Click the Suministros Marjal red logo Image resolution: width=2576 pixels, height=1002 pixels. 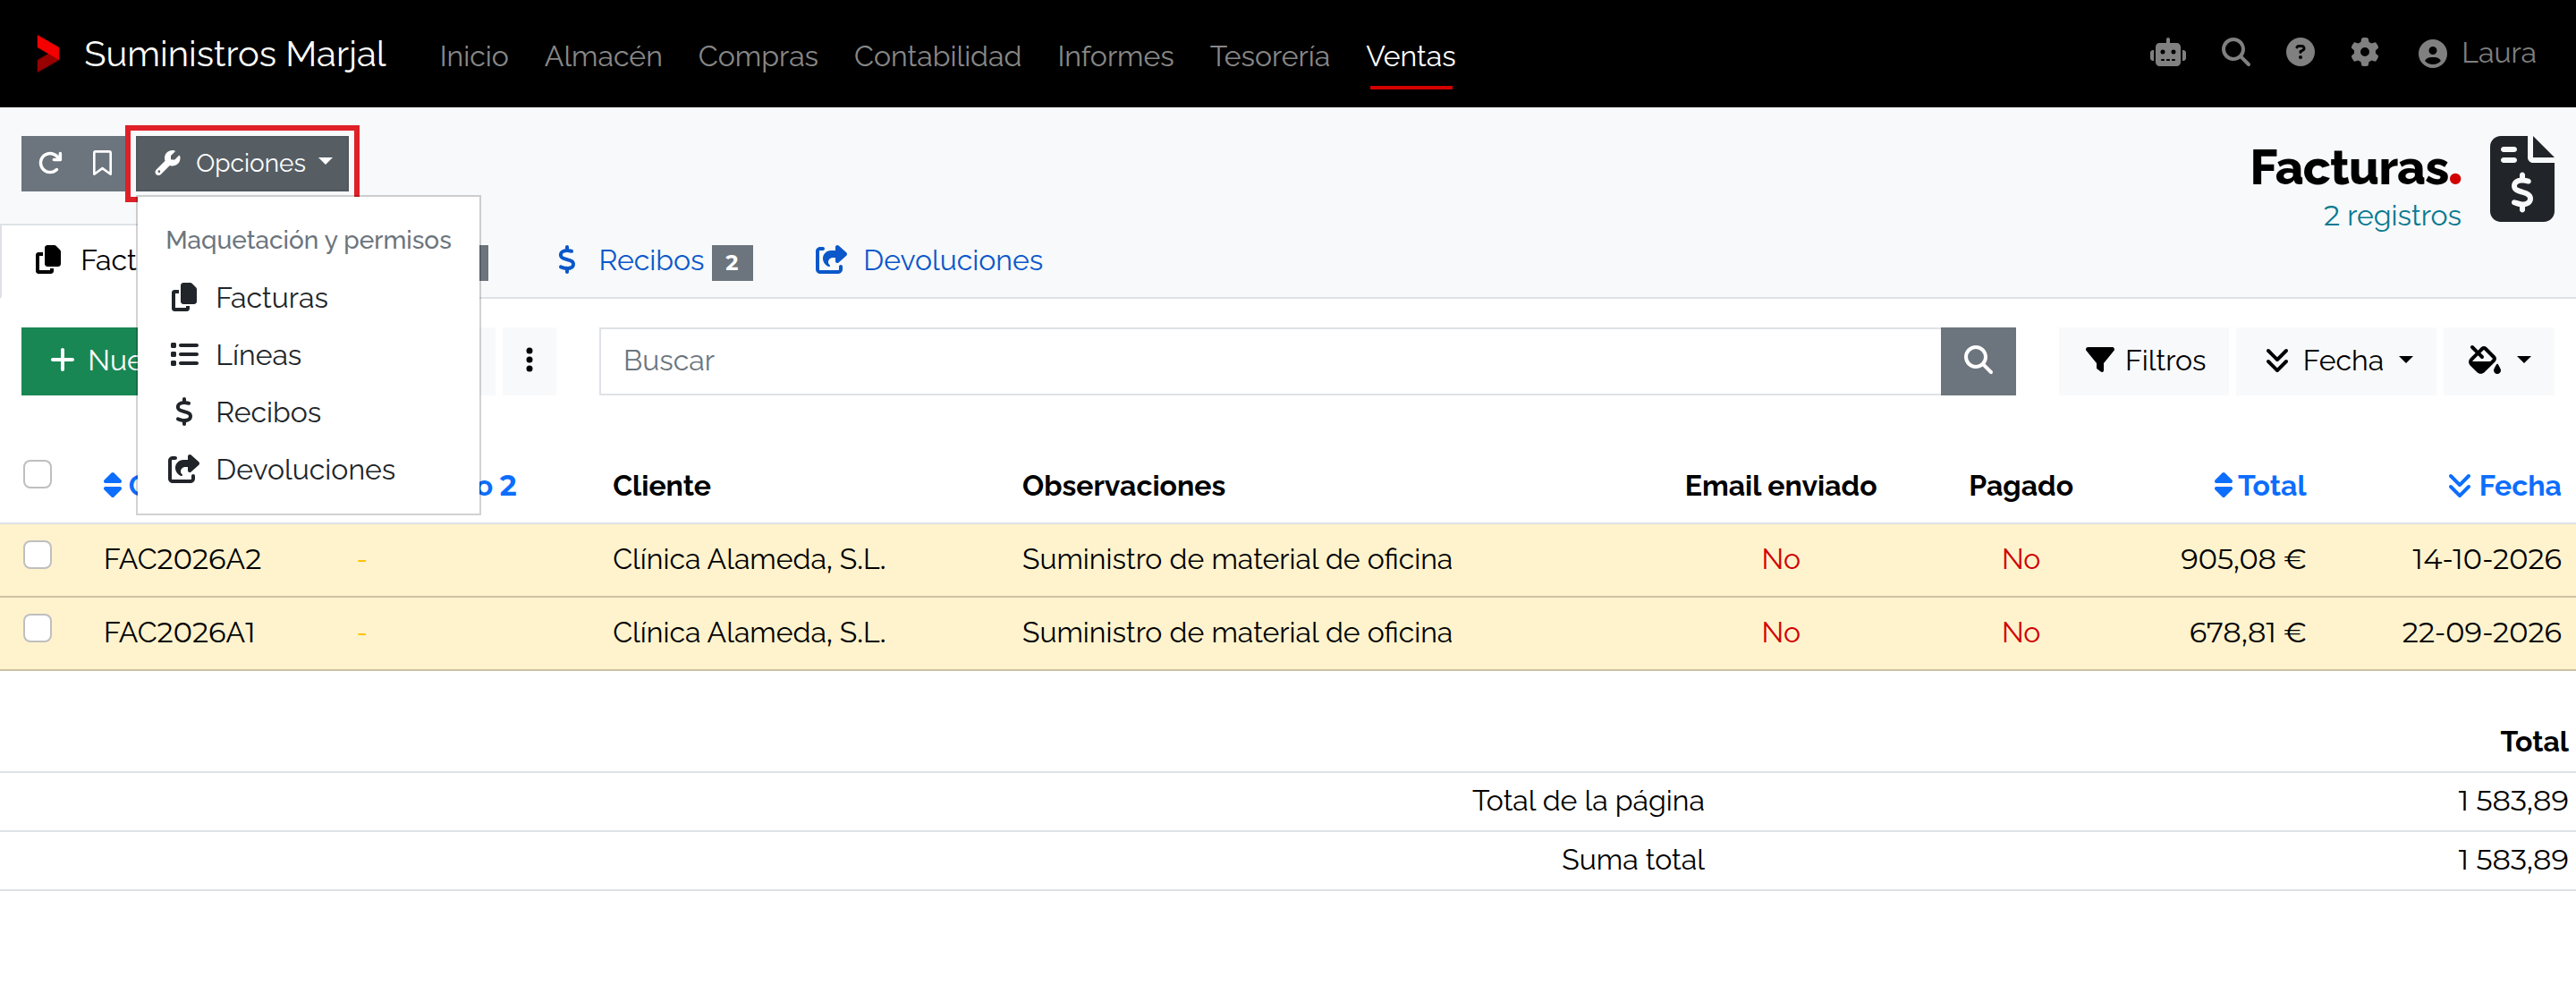click(x=47, y=54)
